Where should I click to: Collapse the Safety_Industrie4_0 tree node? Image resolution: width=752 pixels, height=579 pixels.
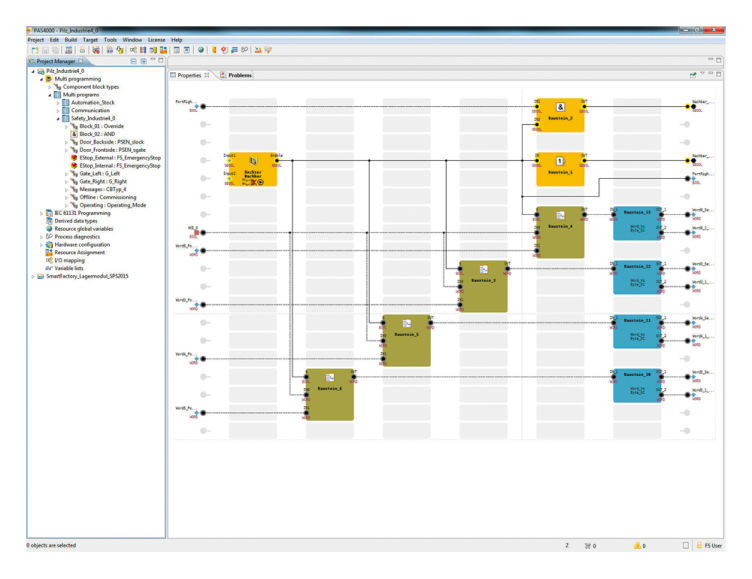click(x=57, y=118)
